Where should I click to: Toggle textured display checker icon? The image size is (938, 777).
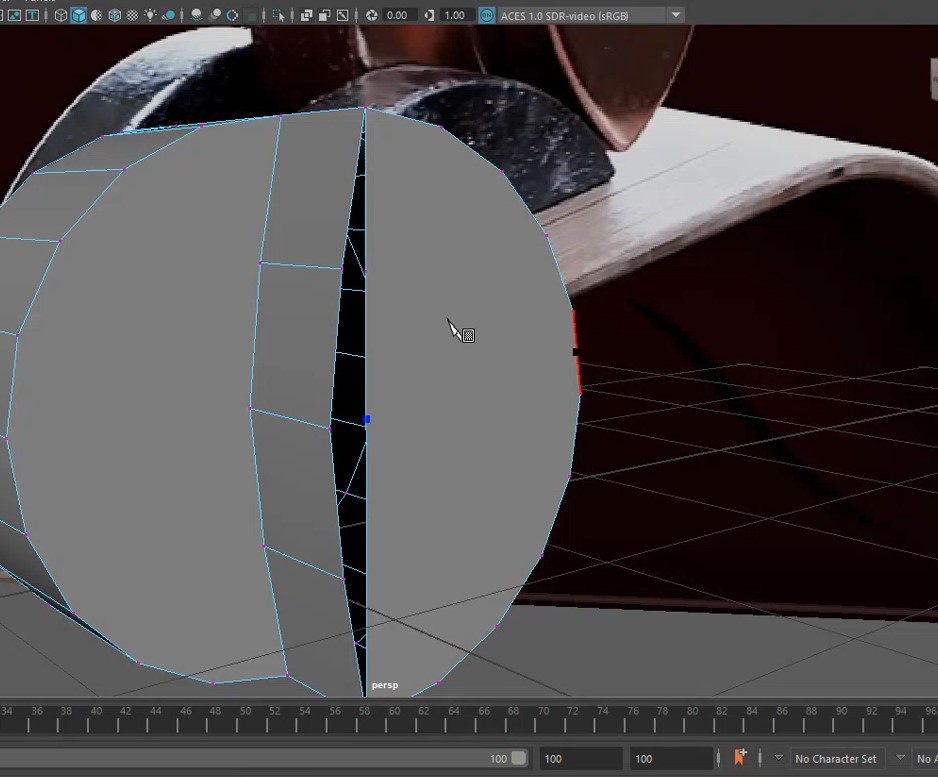click(x=132, y=15)
